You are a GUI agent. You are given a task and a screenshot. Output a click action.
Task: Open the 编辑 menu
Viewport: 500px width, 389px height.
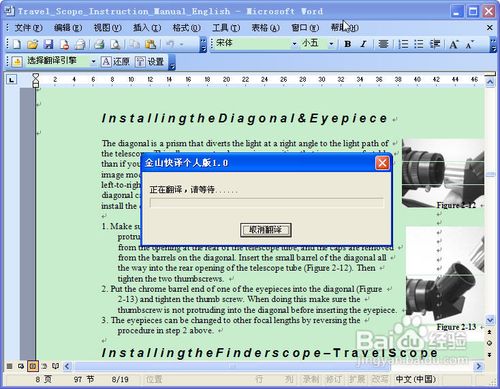pos(68,28)
